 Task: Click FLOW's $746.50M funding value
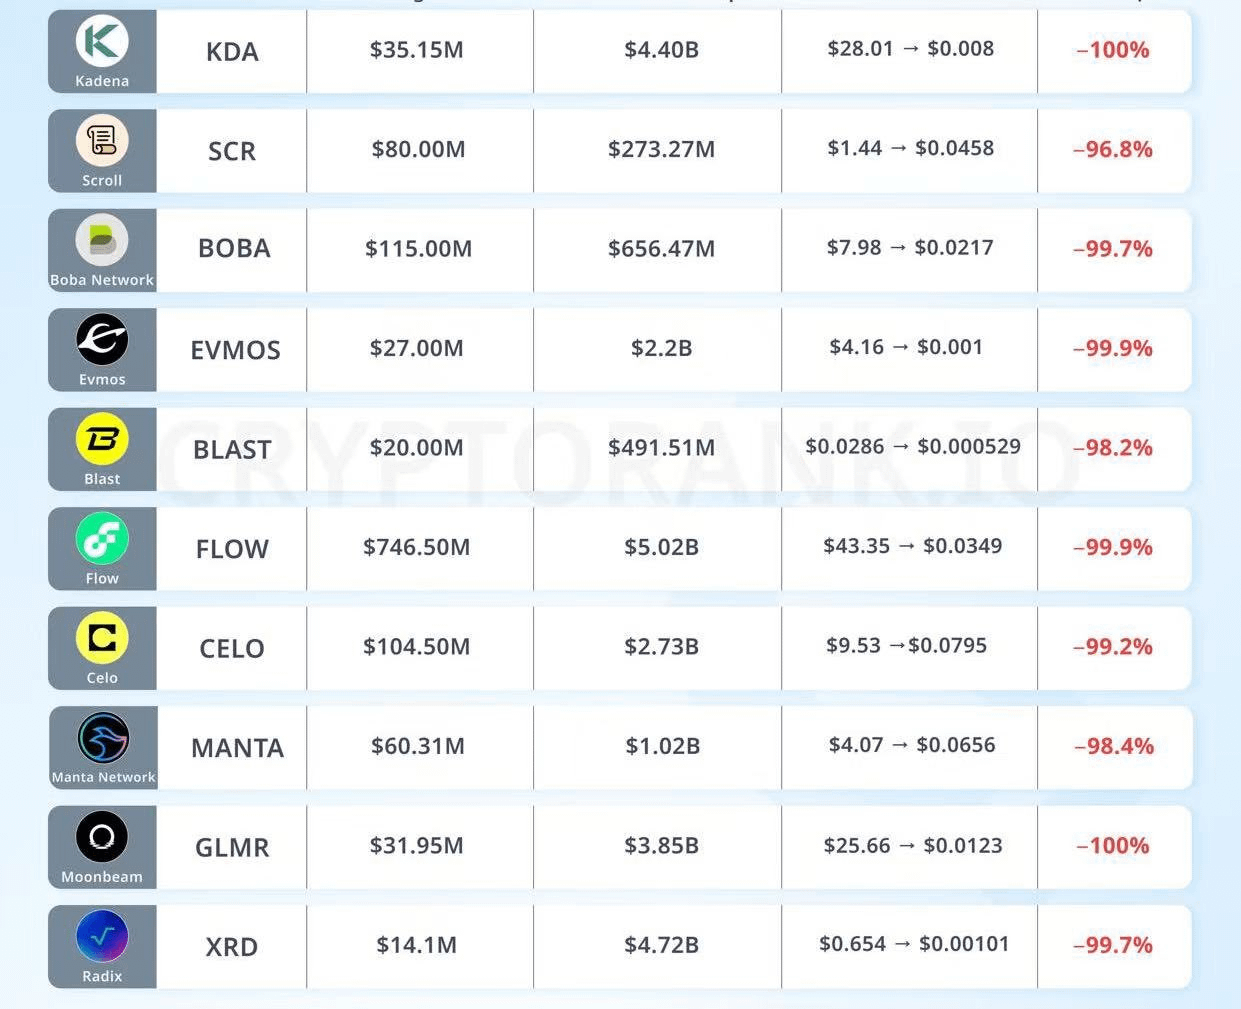[x=416, y=547]
